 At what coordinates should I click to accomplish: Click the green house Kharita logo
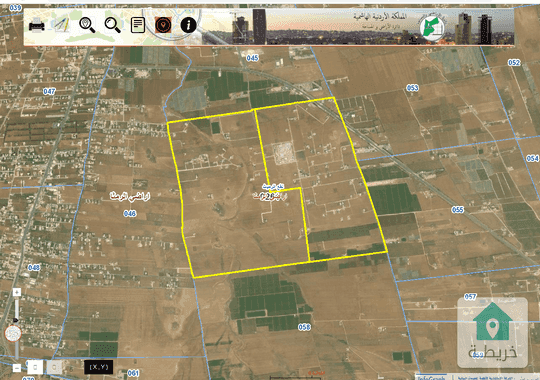(x=492, y=333)
